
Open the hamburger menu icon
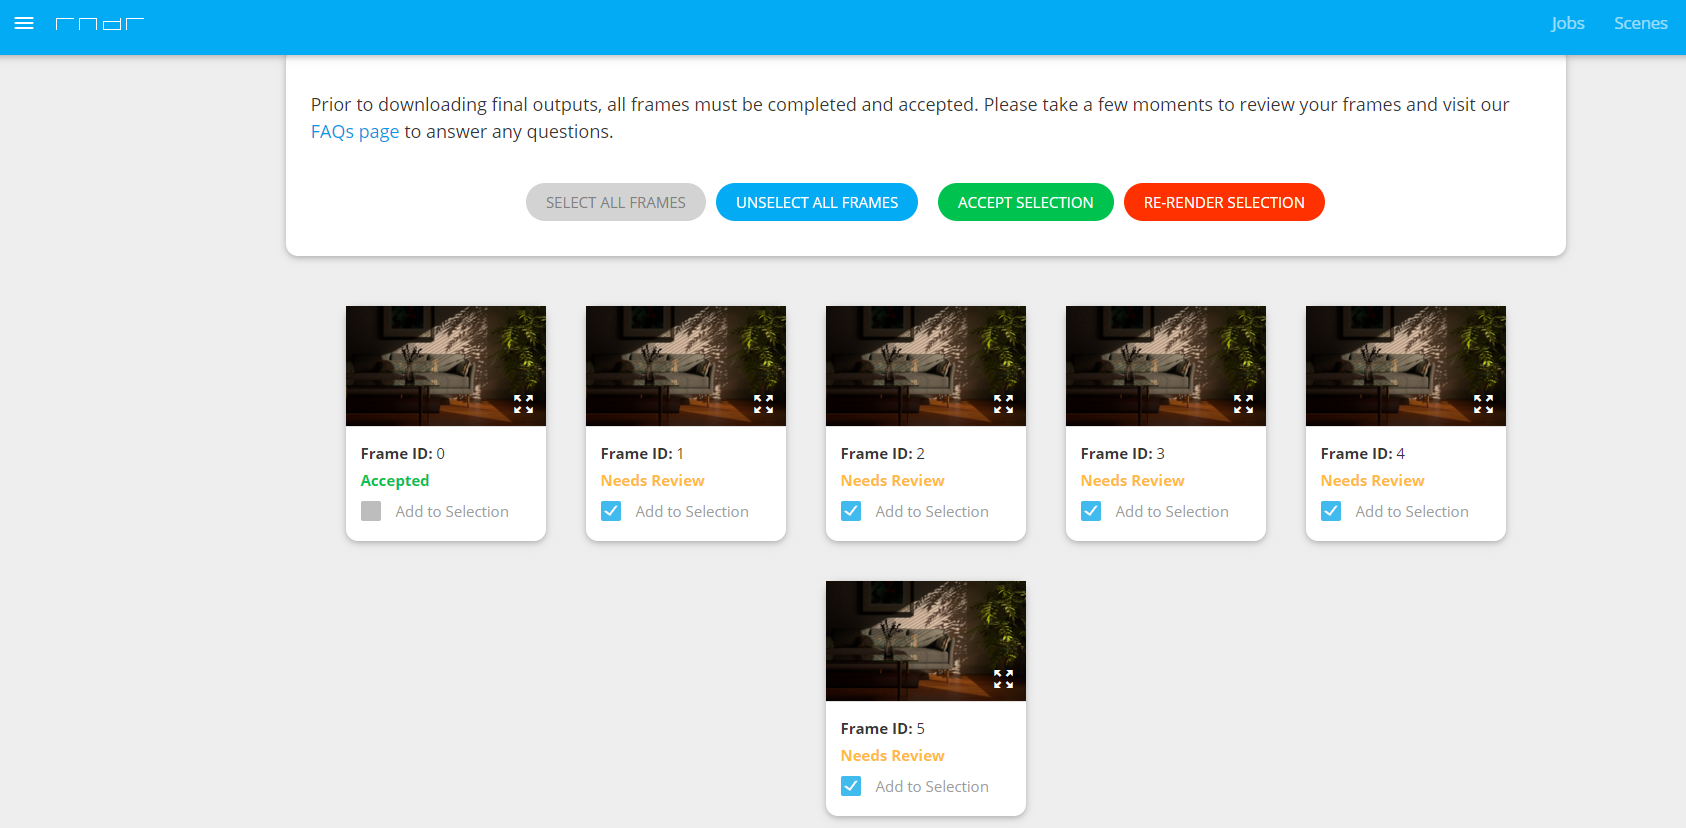24,23
